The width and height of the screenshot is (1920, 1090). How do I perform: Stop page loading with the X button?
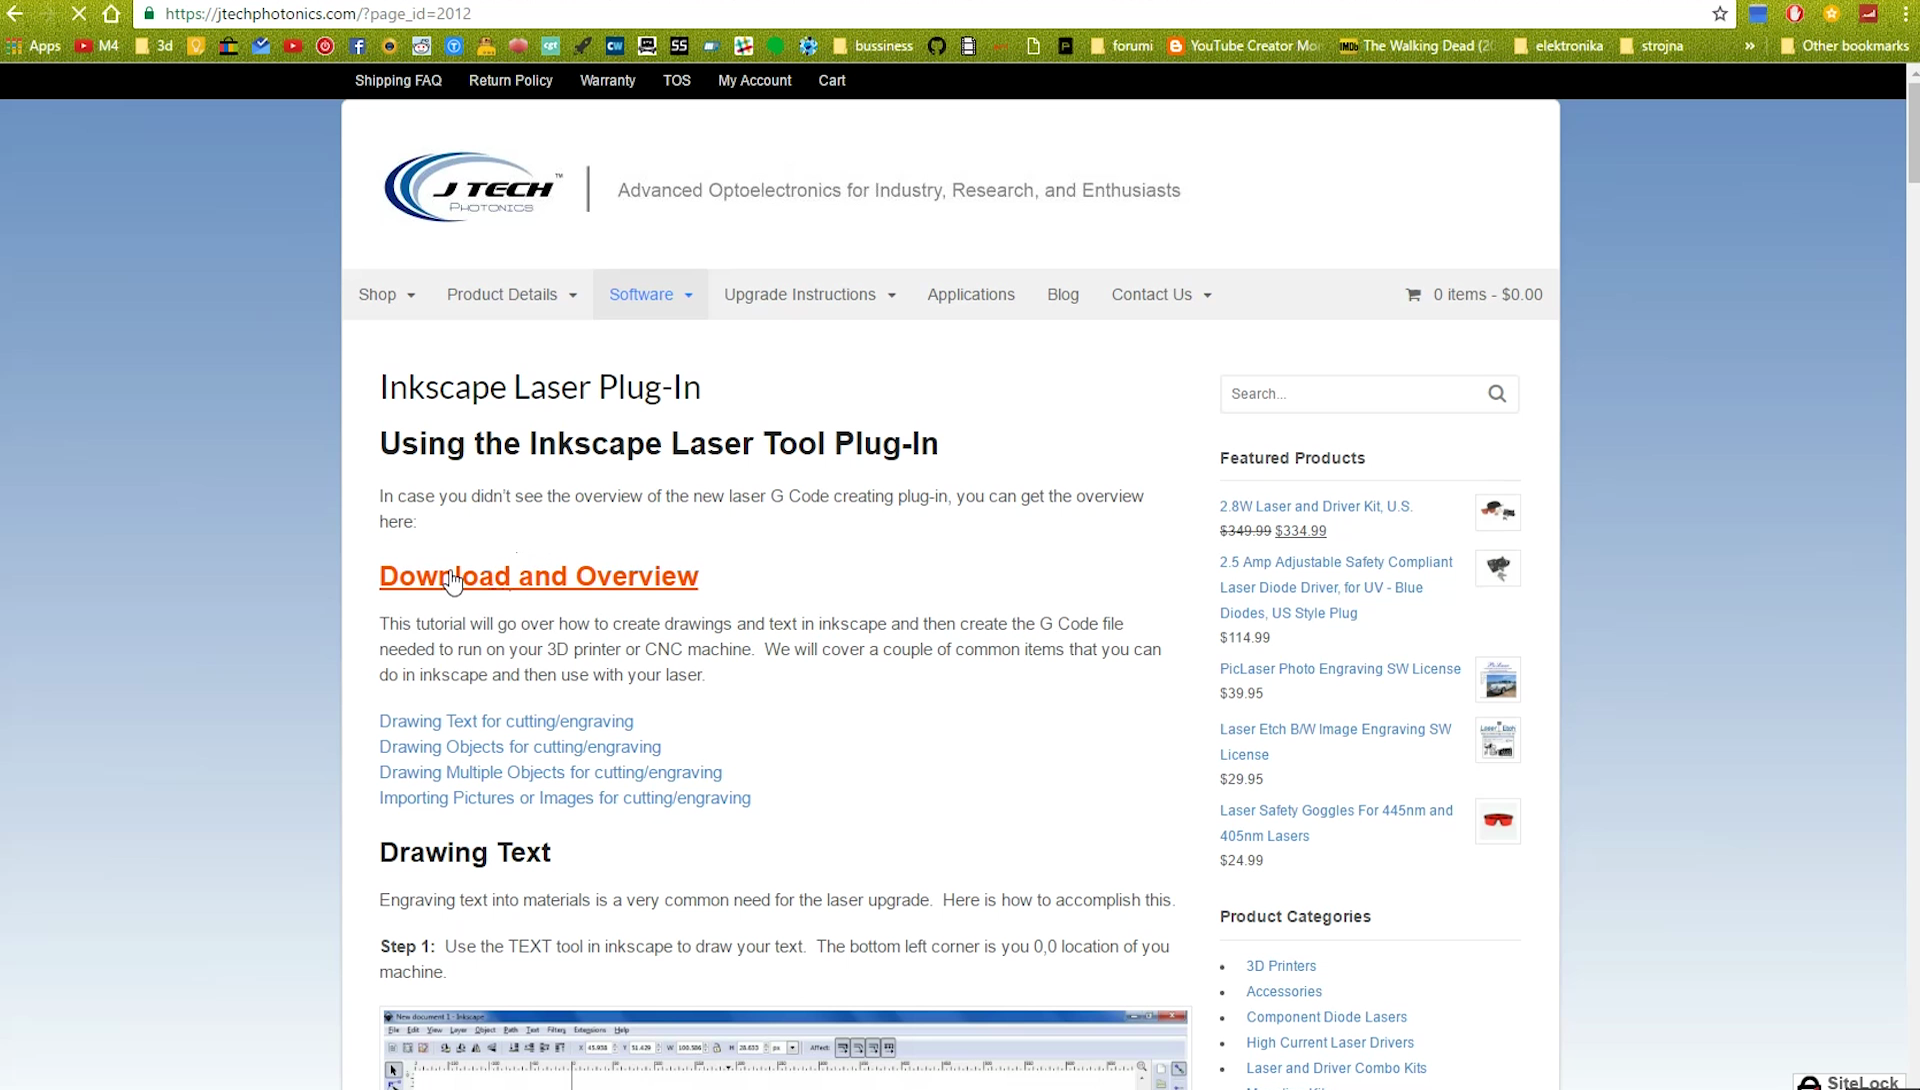coord(78,14)
